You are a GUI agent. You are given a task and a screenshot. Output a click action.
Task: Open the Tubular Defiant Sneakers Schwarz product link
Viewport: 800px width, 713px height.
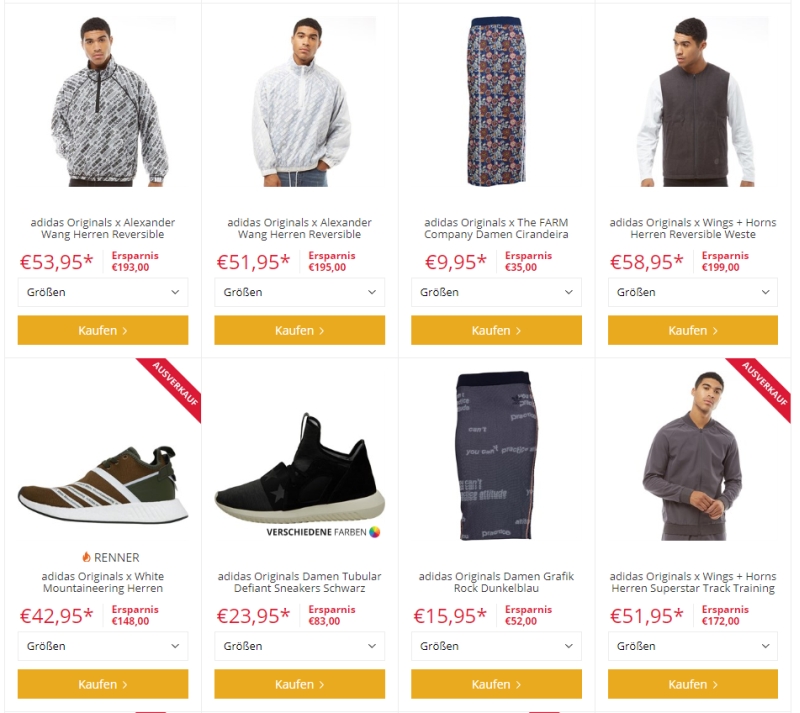[x=299, y=582]
